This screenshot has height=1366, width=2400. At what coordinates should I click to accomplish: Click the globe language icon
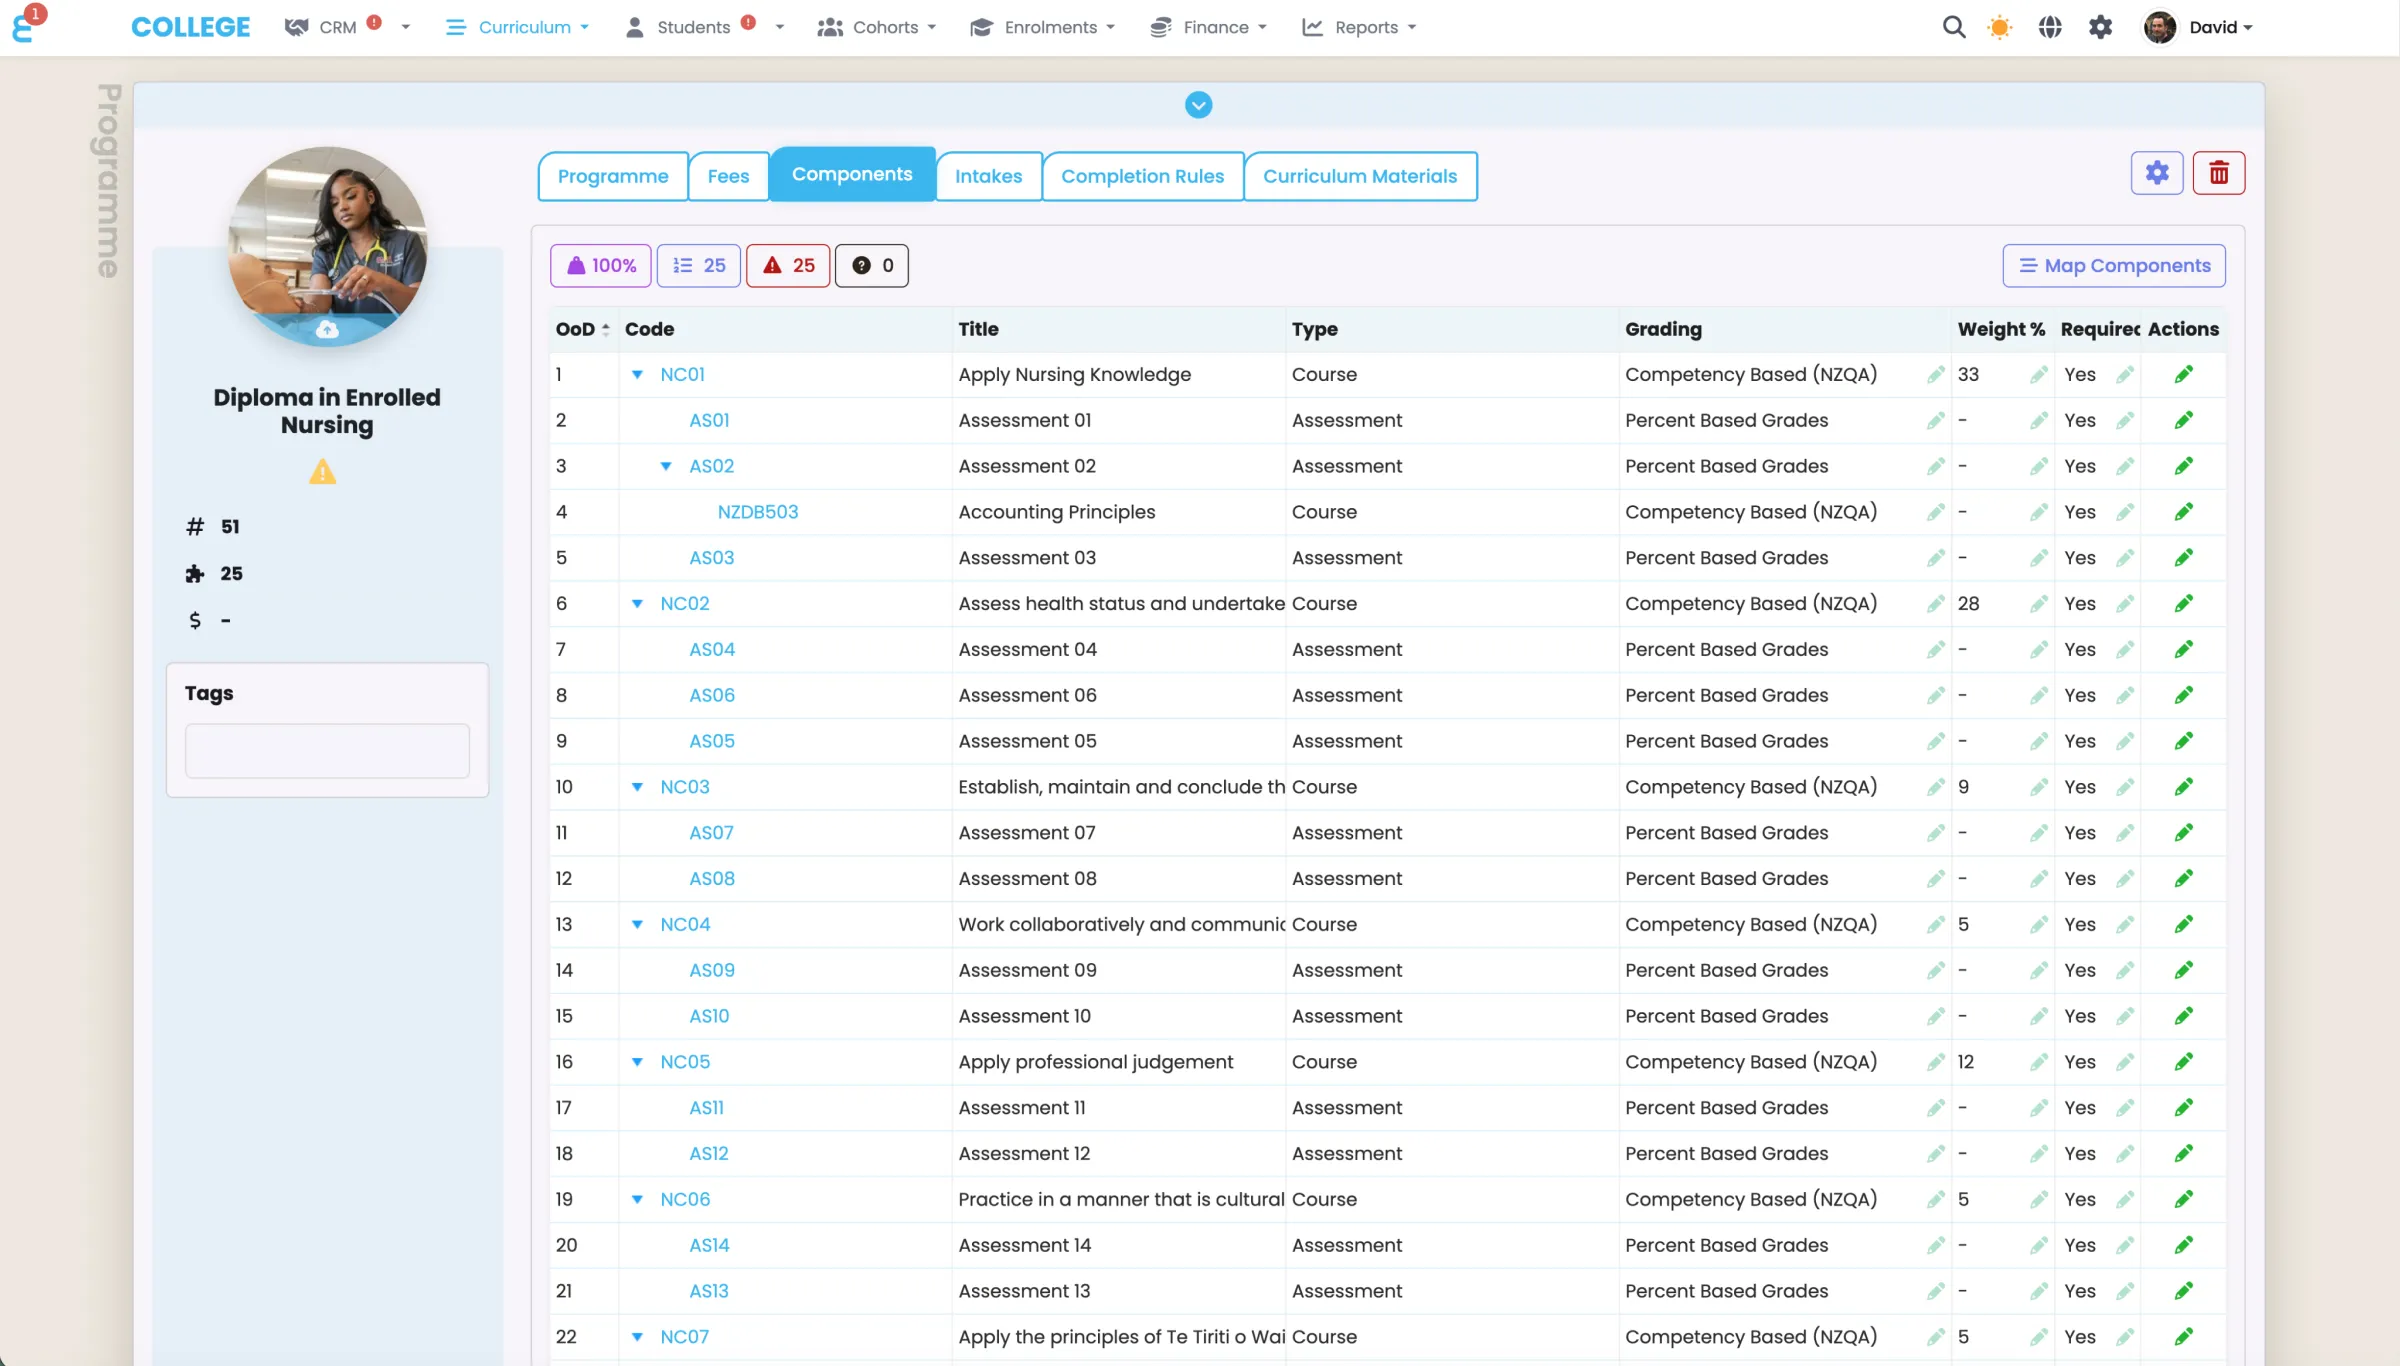[2050, 27]
